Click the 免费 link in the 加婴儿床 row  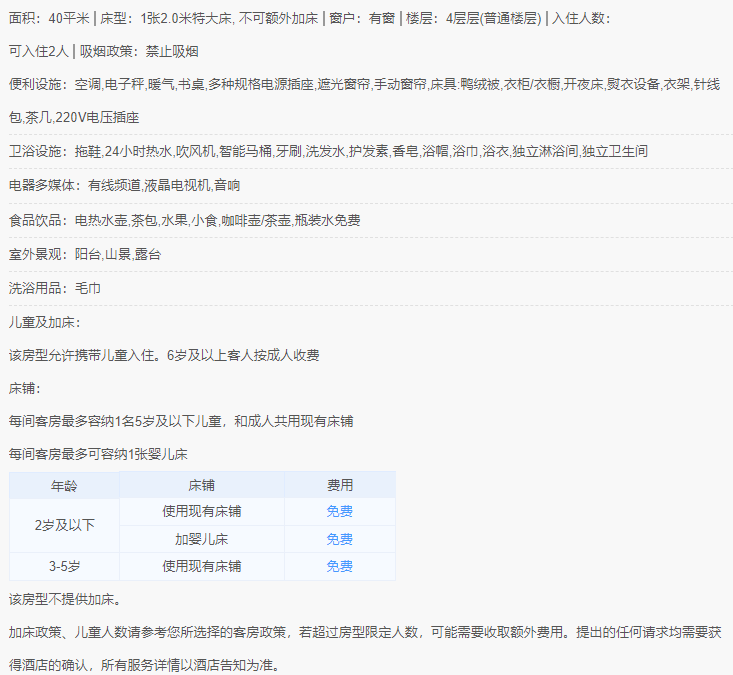coord(339,539)
